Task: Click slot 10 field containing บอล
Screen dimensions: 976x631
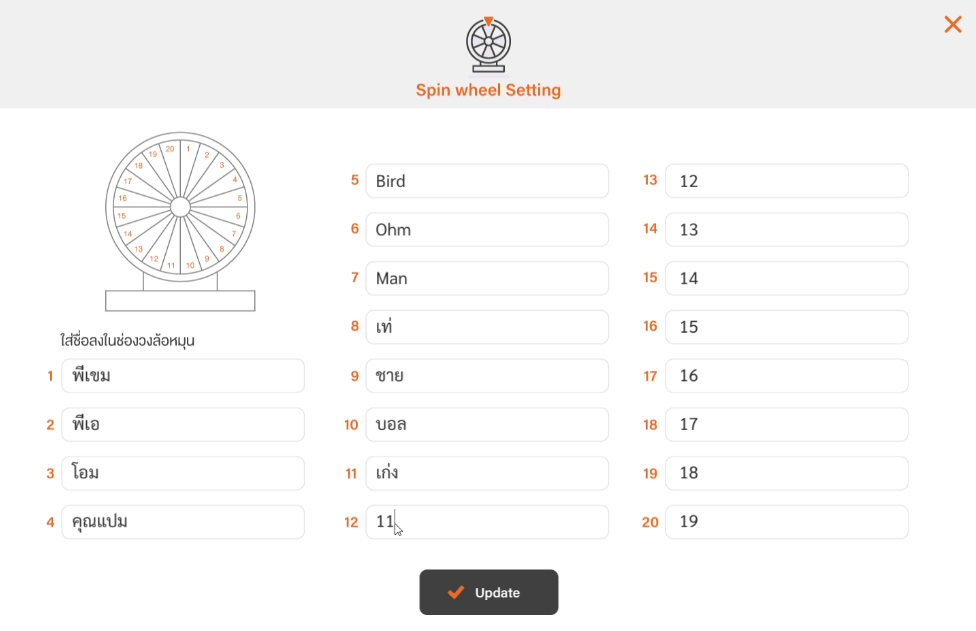Action: [487, 424]
